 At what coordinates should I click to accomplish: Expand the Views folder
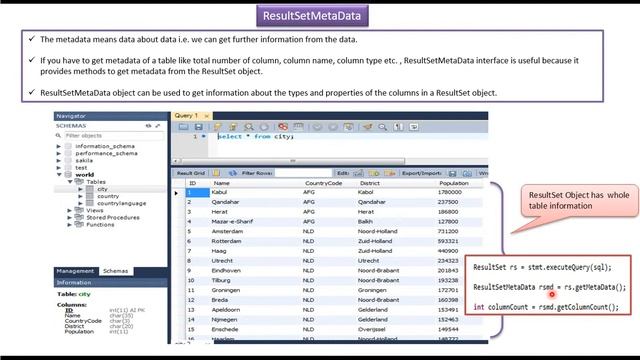click(x=69, y=211)
